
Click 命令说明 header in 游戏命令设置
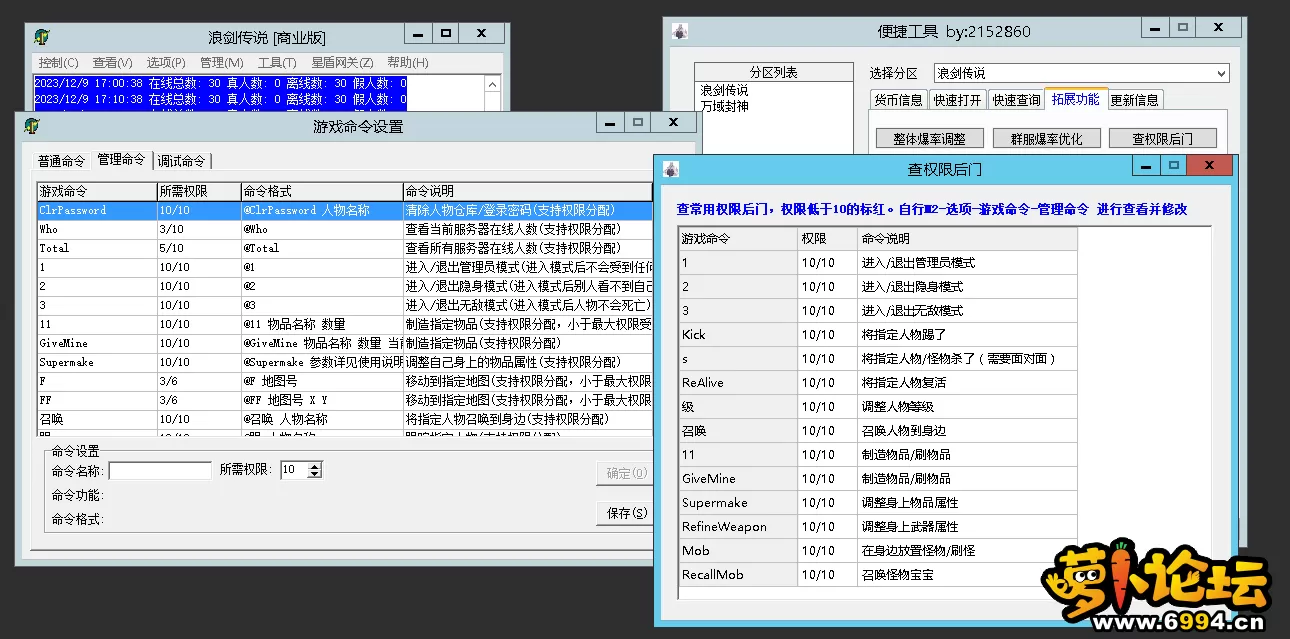527,191
